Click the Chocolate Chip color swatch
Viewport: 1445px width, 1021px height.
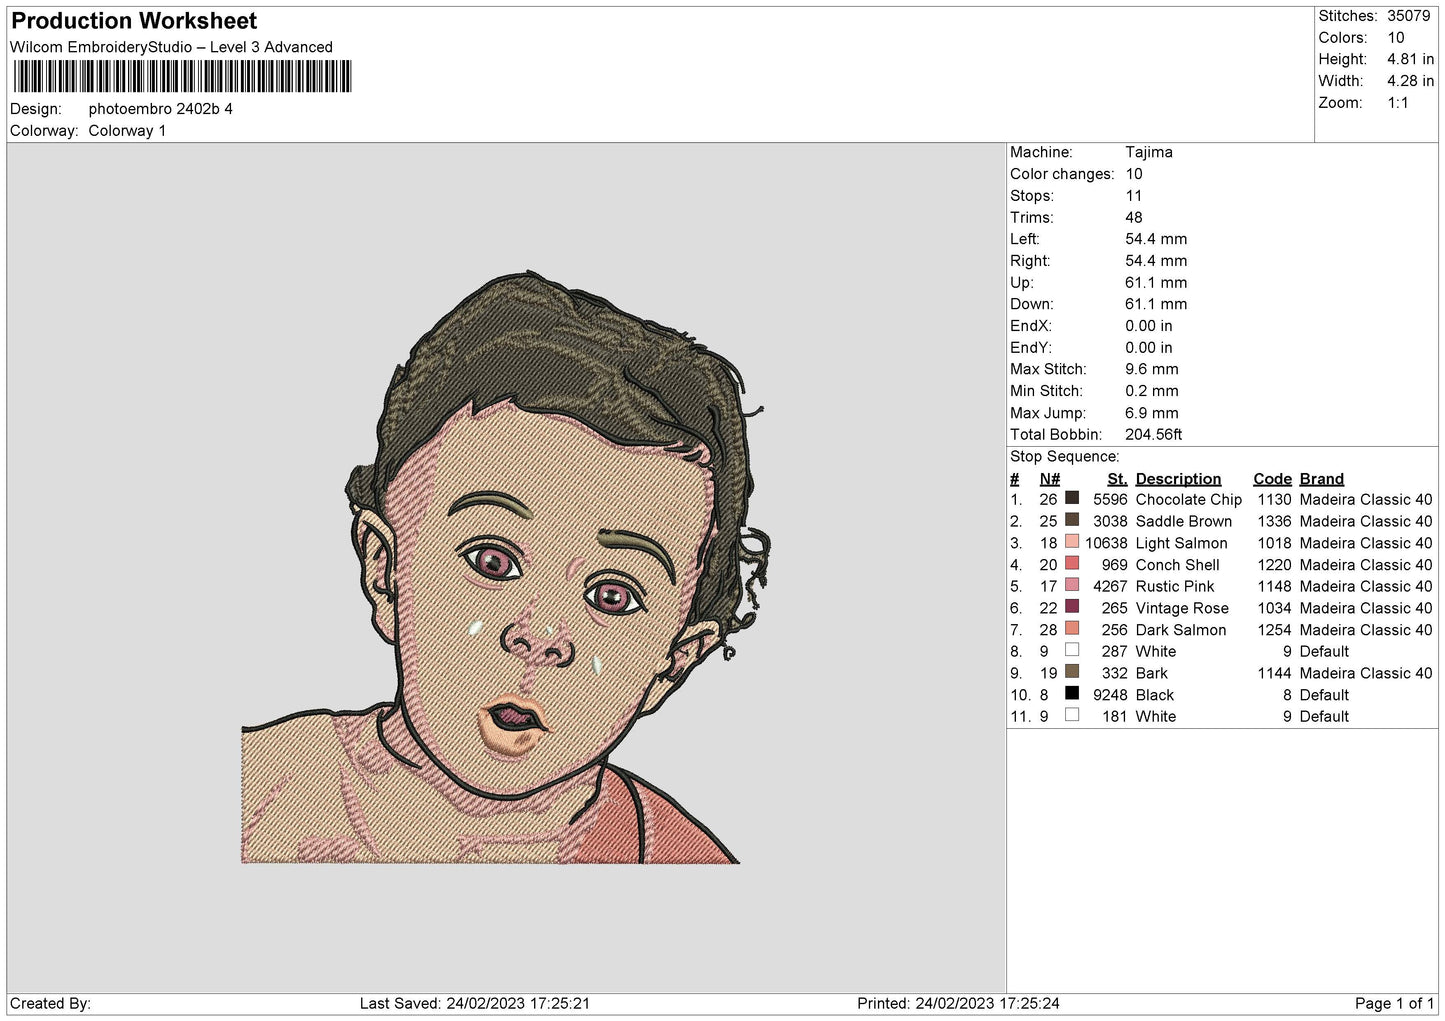pos(1072,498)
